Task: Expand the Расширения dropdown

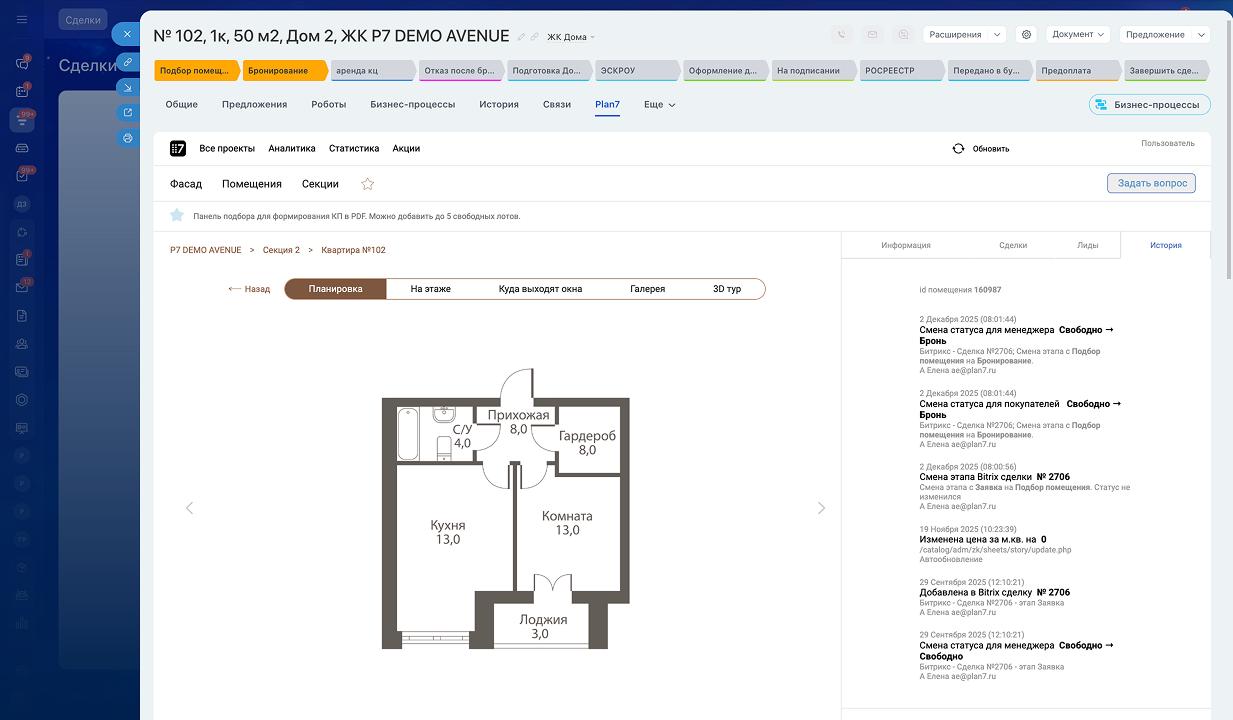Action: click(964, 34)
